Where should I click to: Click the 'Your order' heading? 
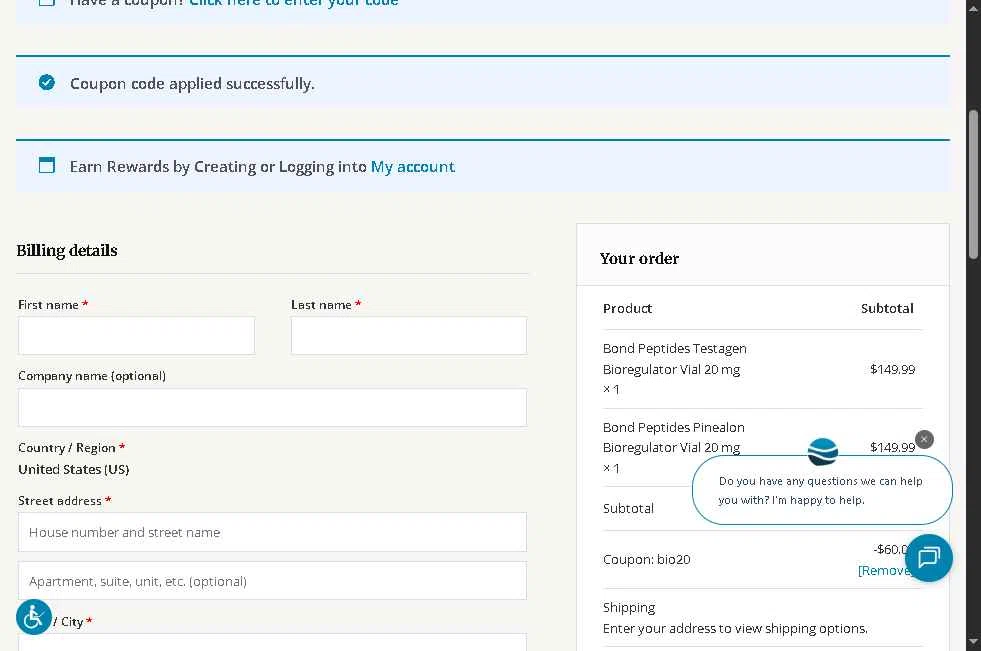tap(639, 258)
